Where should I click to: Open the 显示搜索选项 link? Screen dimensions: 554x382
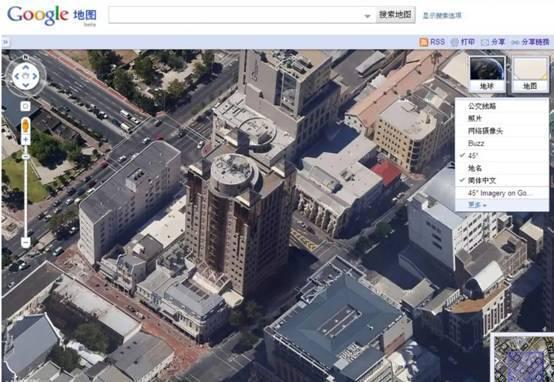tap(442, 15)
